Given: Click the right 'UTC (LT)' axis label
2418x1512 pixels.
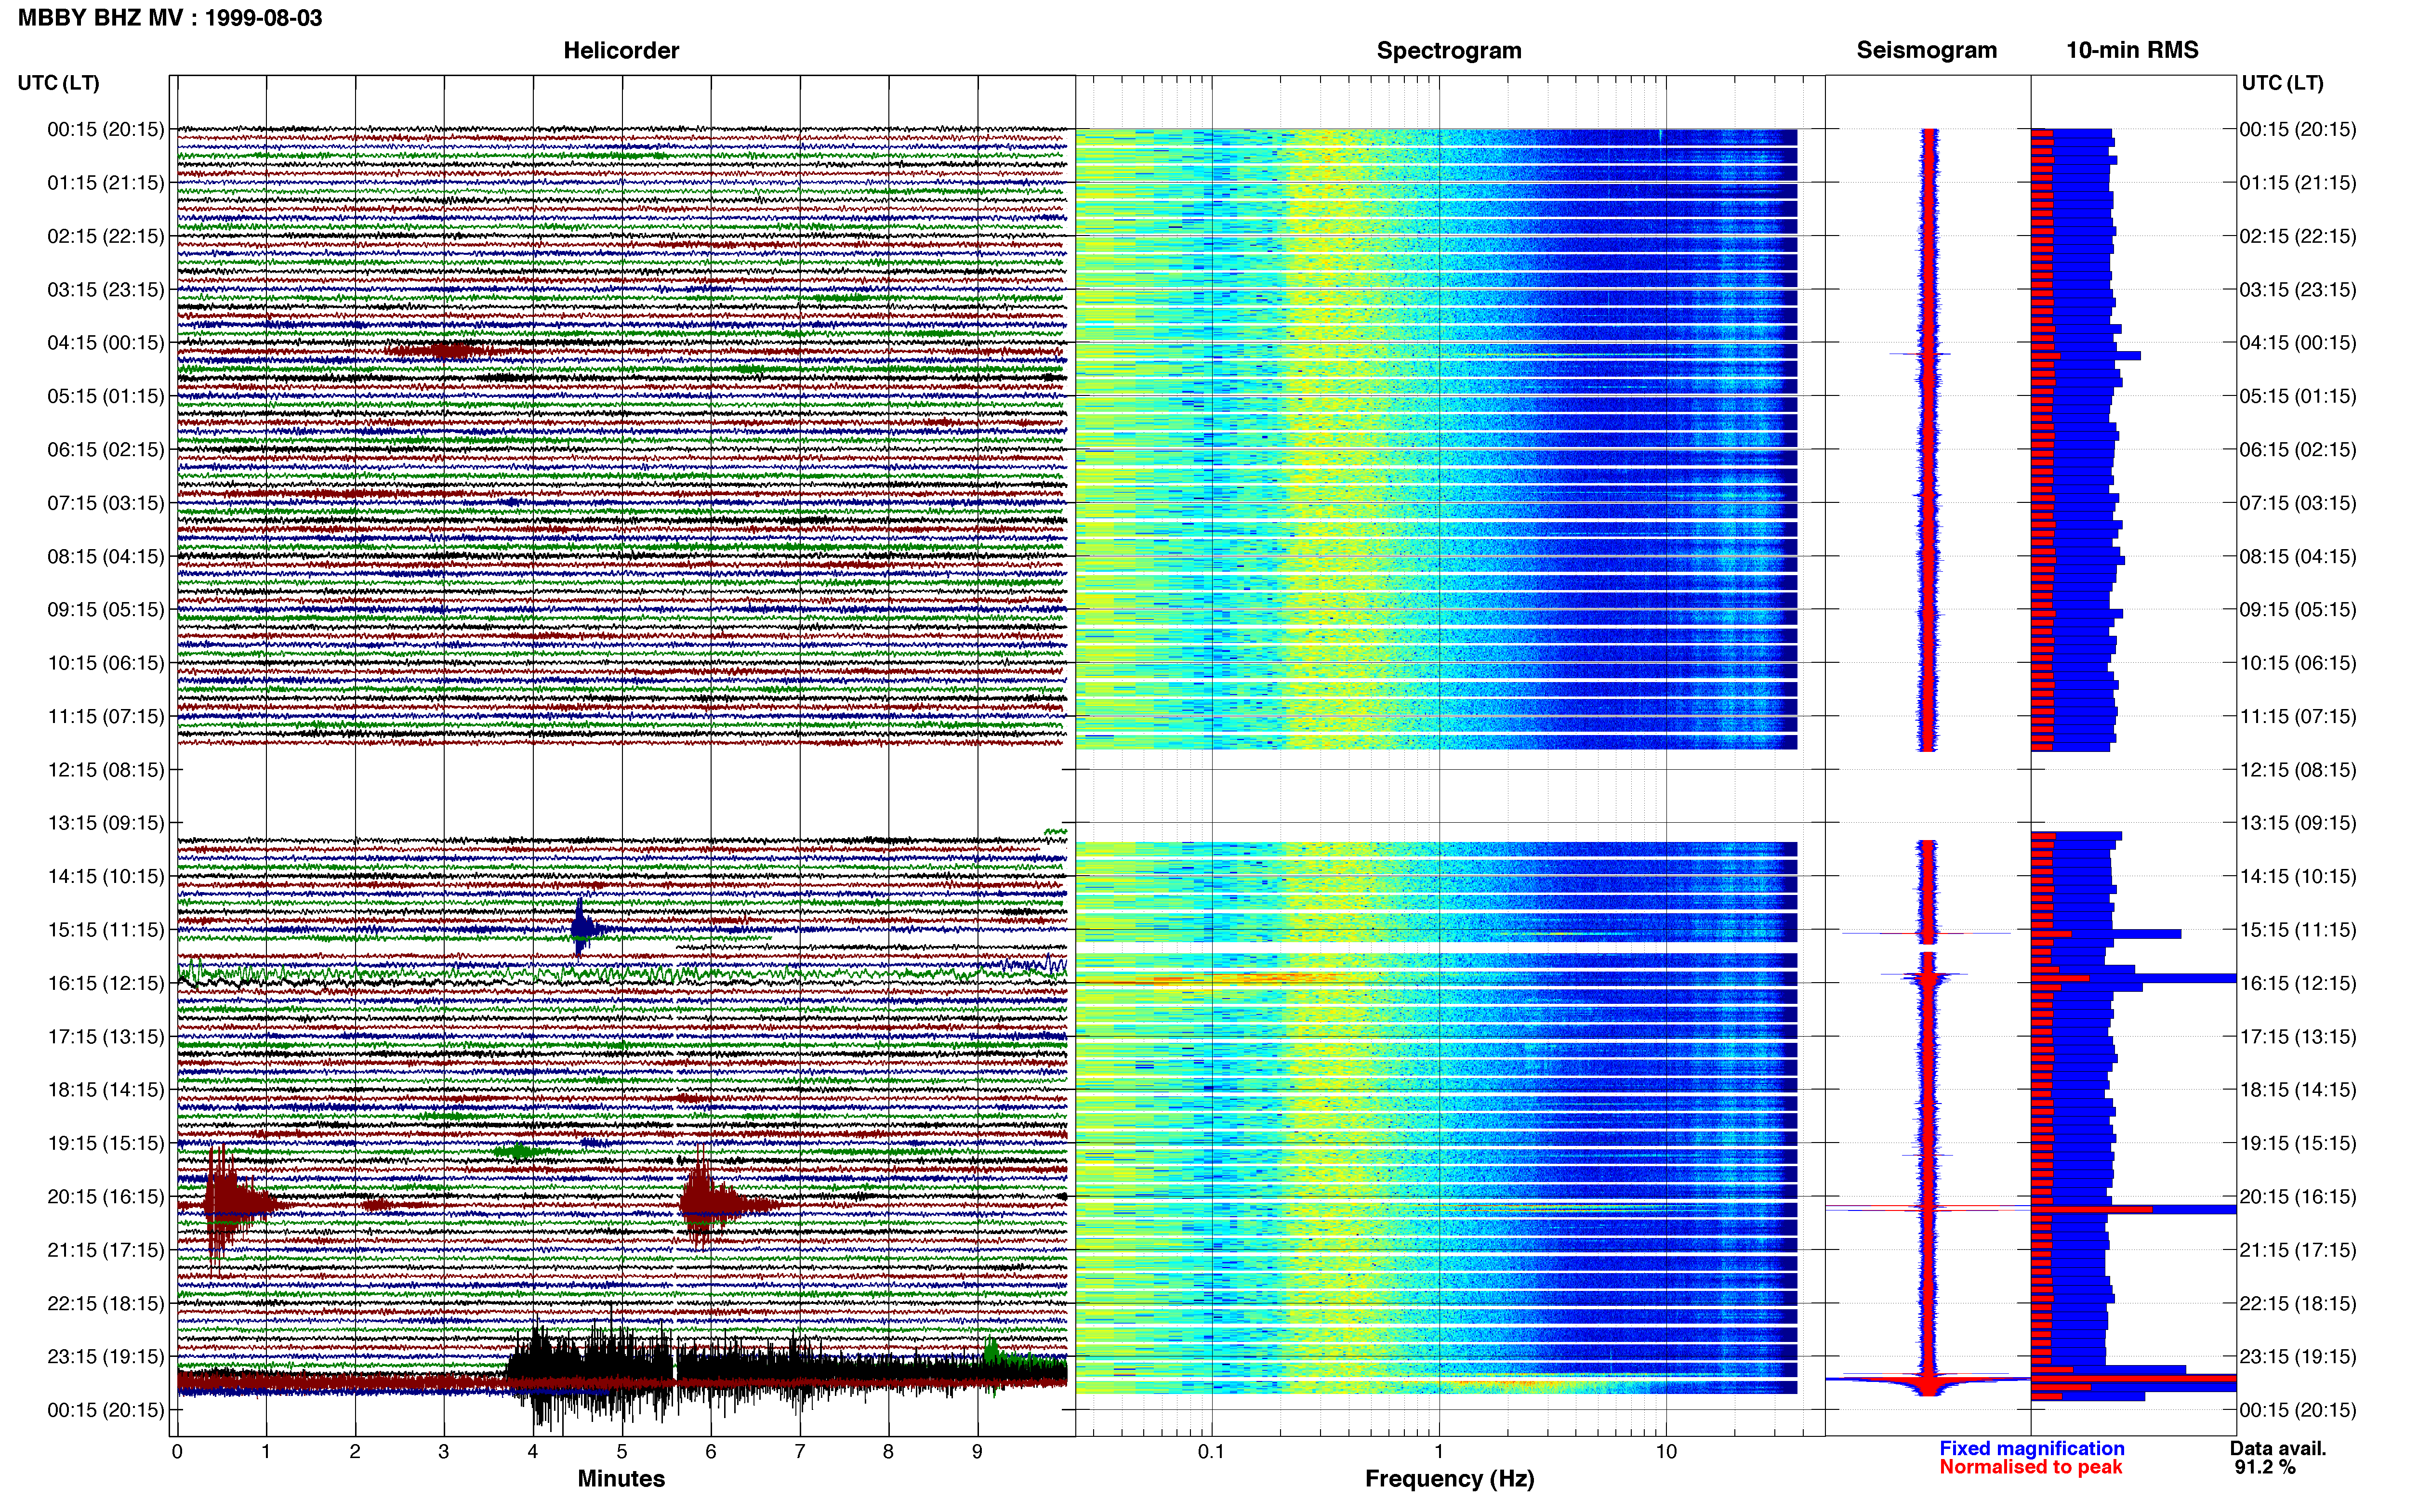Looking at the screenshot, I should pyautogui.click(x=2282, y=83).
